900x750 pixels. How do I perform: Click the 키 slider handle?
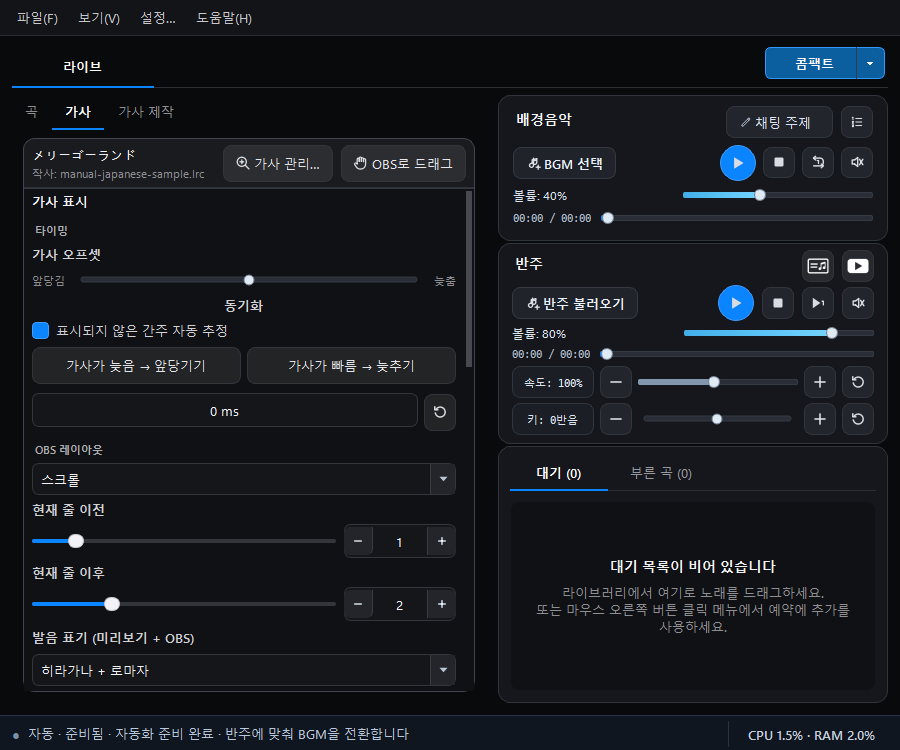tap(717, 419)
